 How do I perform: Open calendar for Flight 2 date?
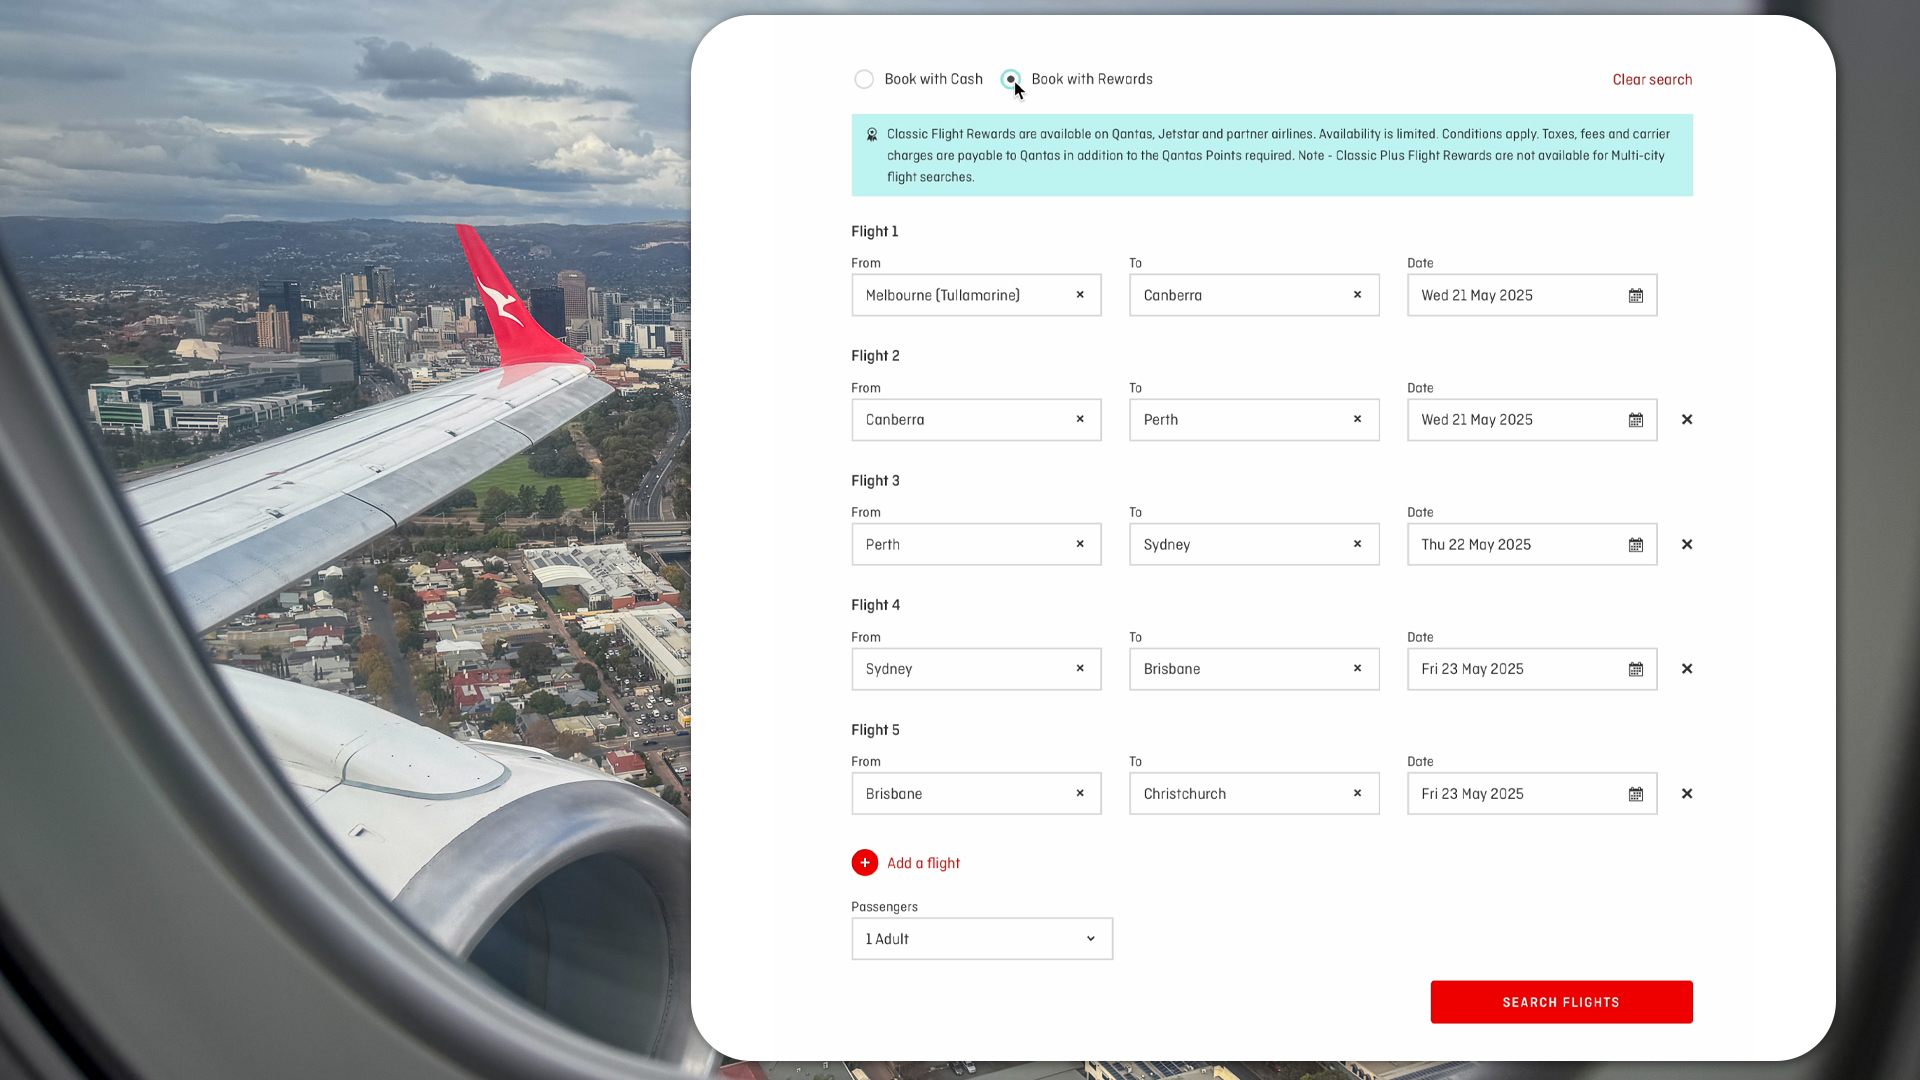coord(1636,420)
